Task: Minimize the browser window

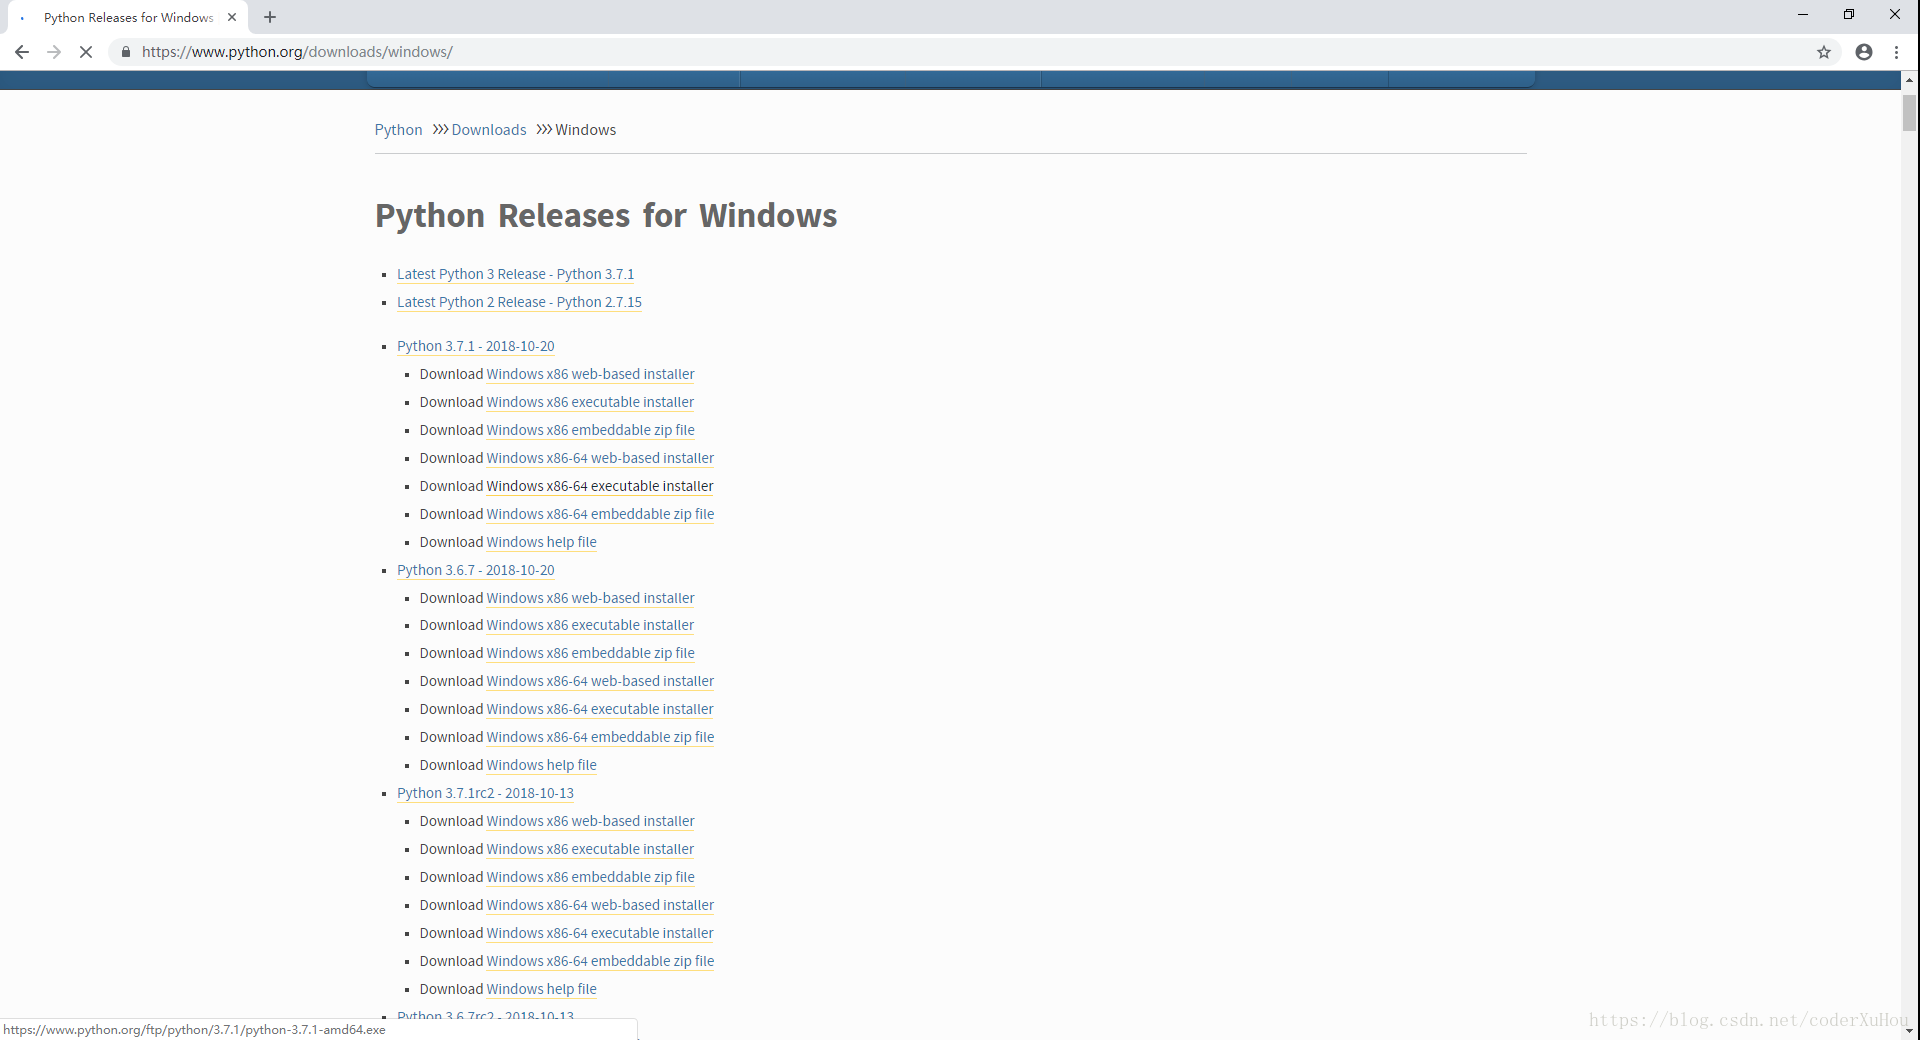Action: tap(1803, 15)
